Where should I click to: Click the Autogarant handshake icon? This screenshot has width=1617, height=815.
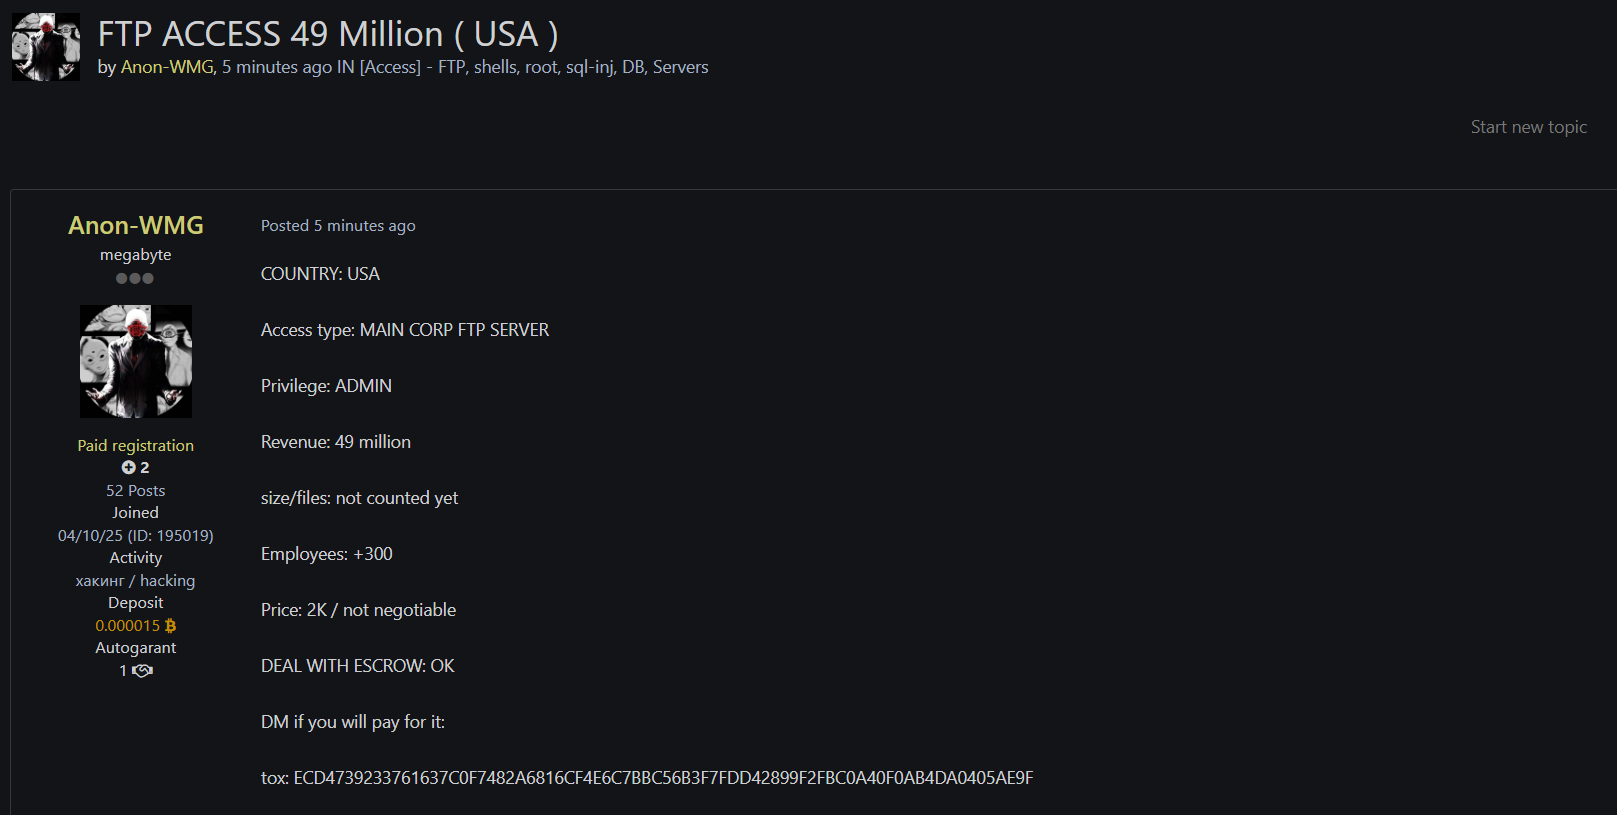[143, 671]
